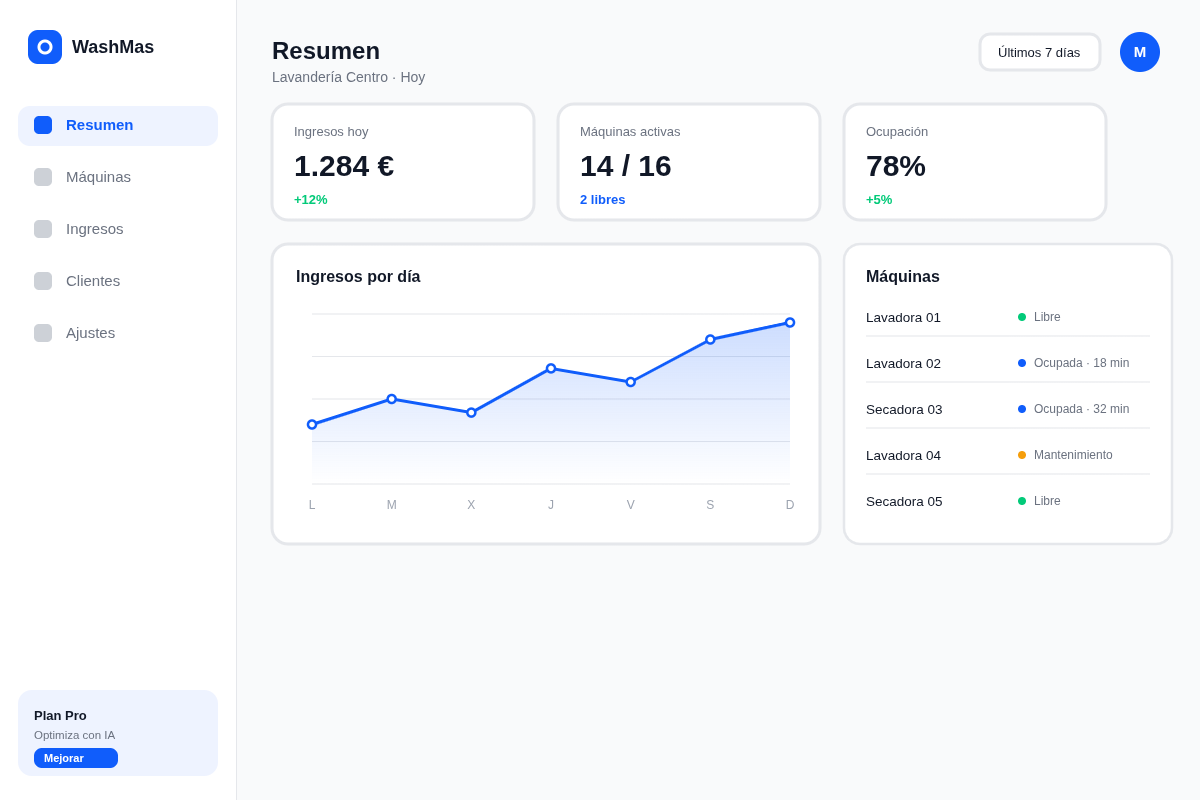Click the chart point for Thursday (J)
This screenshot has width=1200, height=800.
click(551, 368)
